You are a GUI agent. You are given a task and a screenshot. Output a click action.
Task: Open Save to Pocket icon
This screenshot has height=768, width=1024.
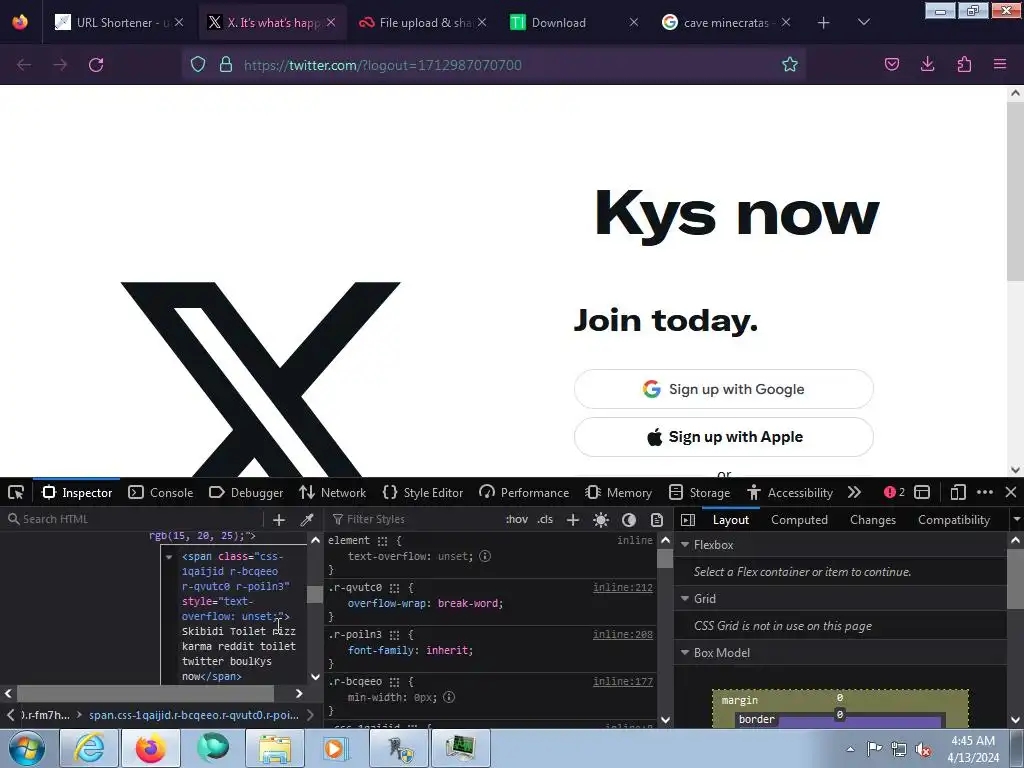(891, 64)
